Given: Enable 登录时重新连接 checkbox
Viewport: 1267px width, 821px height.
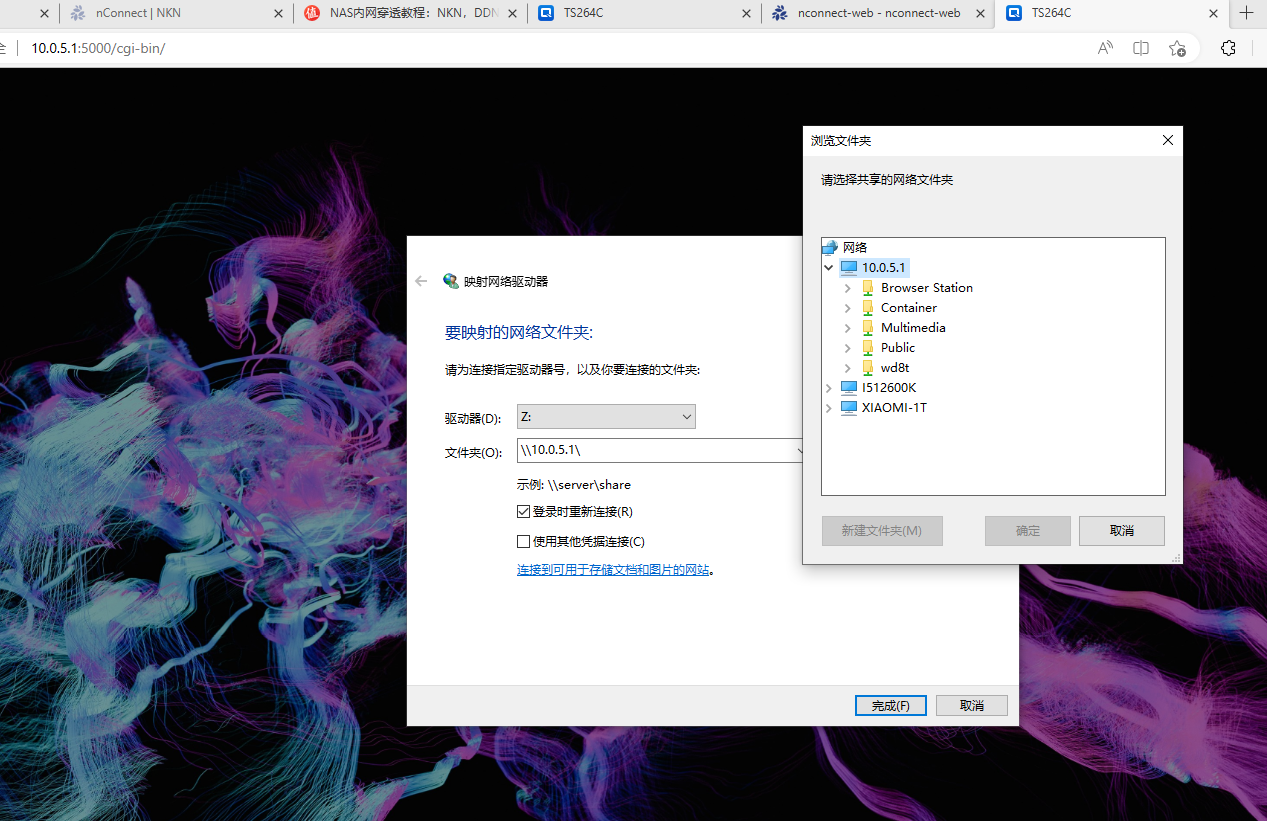Looking at the screenshot, I should [524, 511].
